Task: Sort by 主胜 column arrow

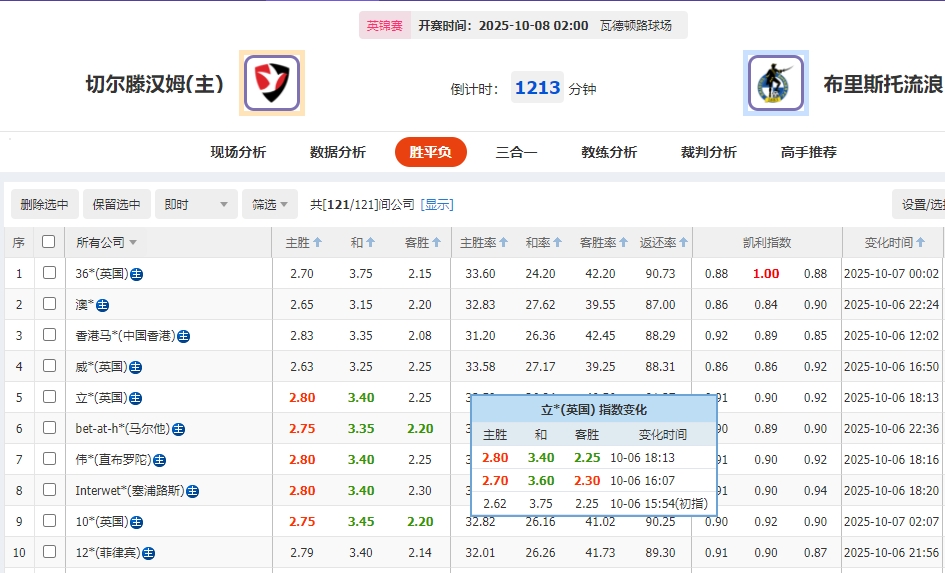Action: [318, 242]
